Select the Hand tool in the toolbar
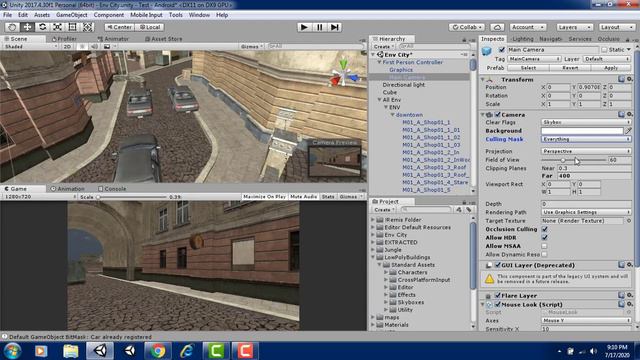The width and height of the screenshot is (640, 360). click(x=12, y=27)
